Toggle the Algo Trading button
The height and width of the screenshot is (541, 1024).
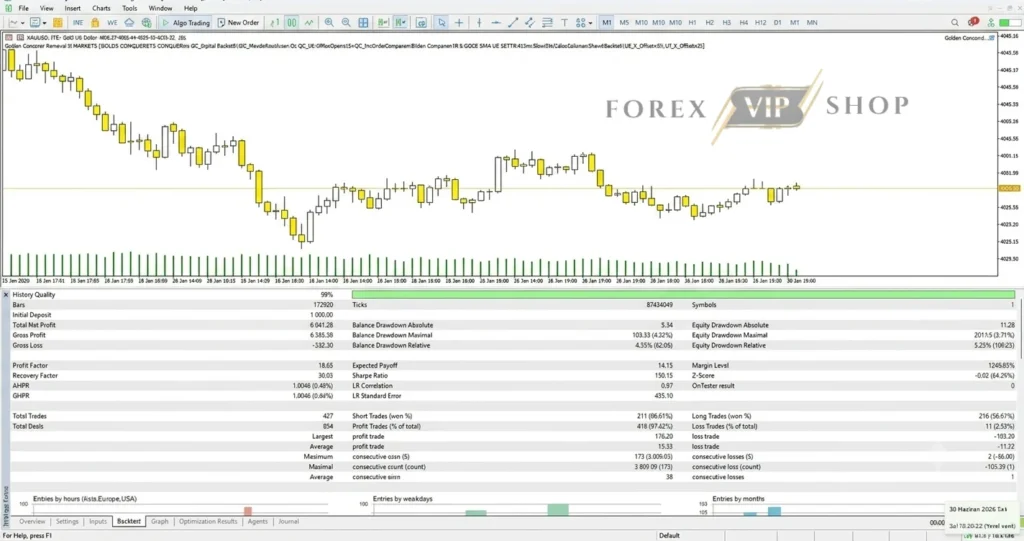click(x=186, y=23)
